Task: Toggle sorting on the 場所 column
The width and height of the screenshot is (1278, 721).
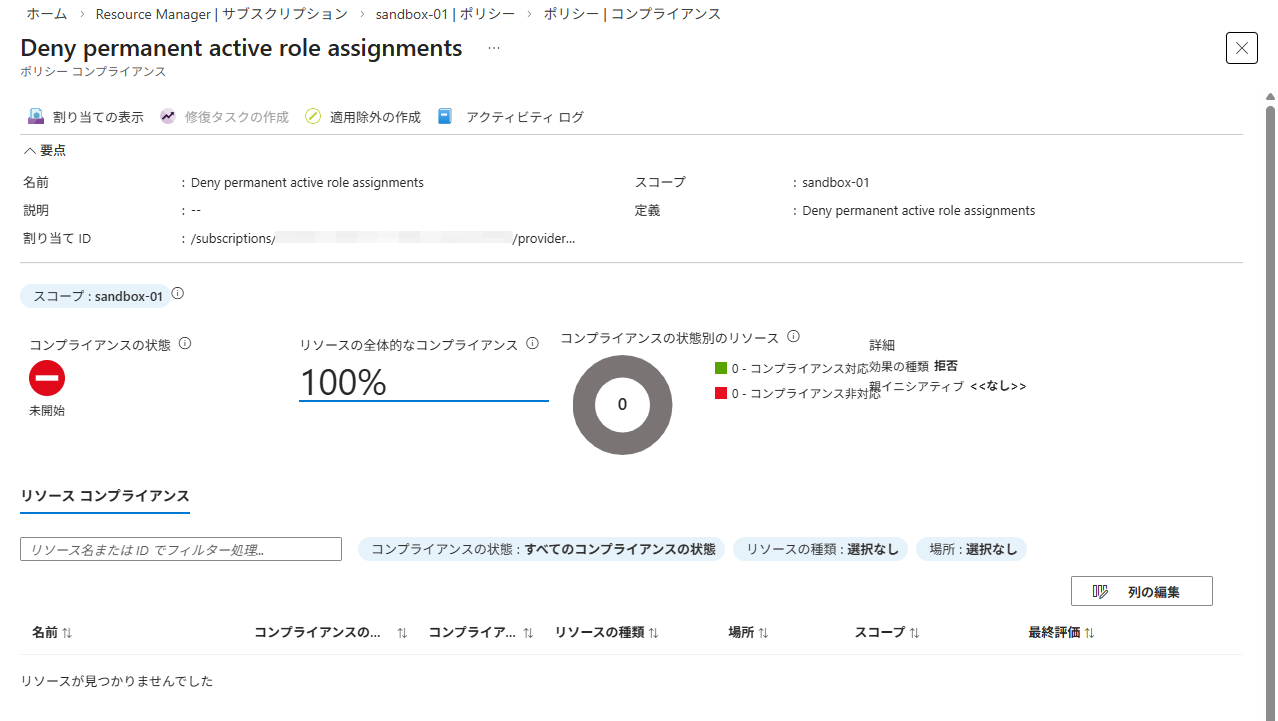Action: pyautogui.click(x=764, y=632)
